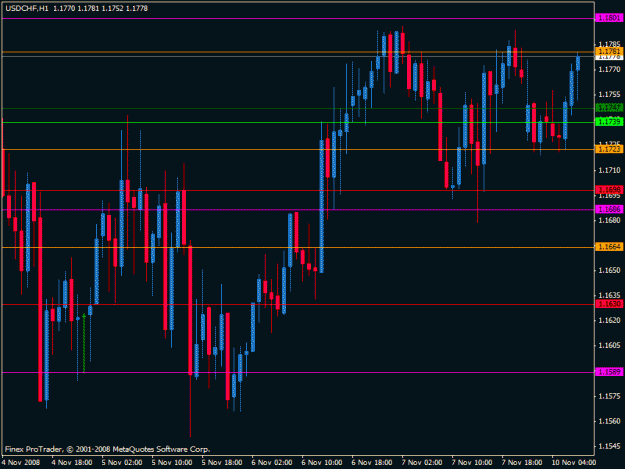The image size is (625, 469).
Task: Select the bright green horizontal line at 1.1739
Action: [298, 122]
